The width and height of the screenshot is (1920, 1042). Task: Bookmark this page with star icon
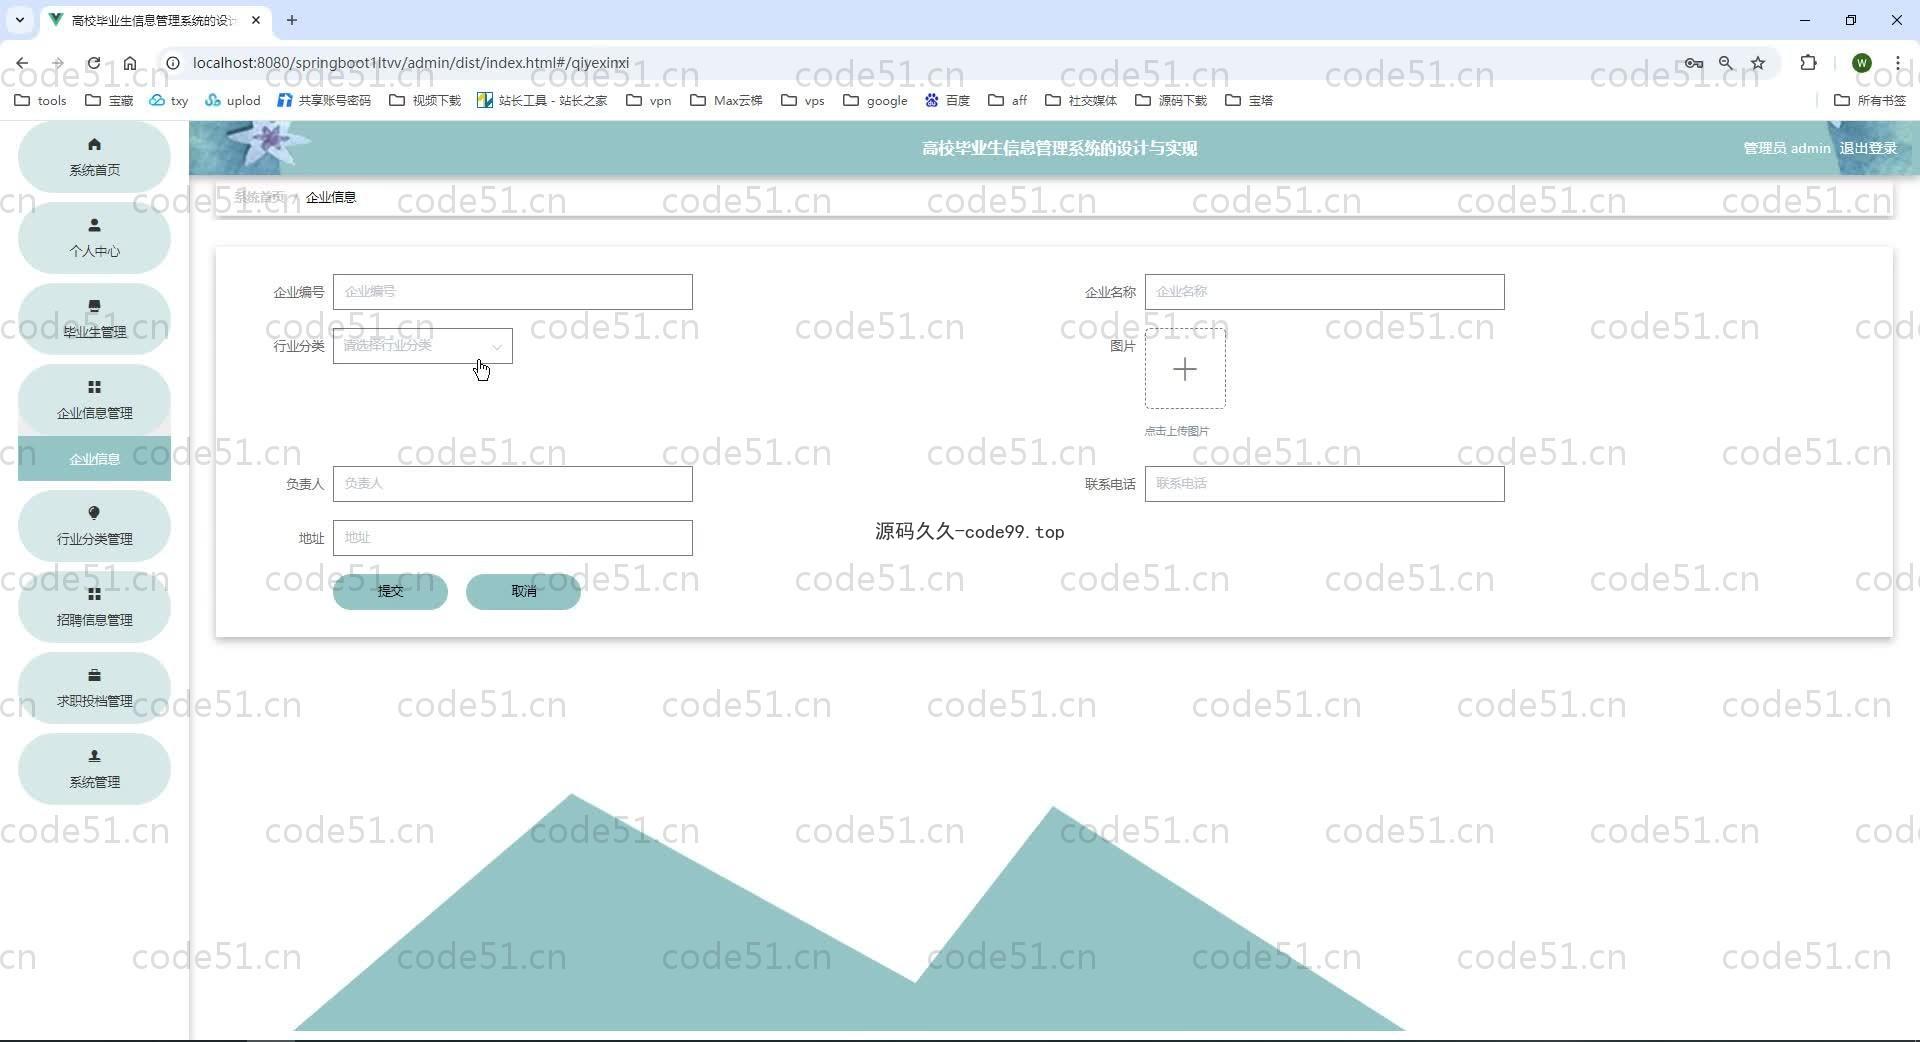click(1758, 63)
